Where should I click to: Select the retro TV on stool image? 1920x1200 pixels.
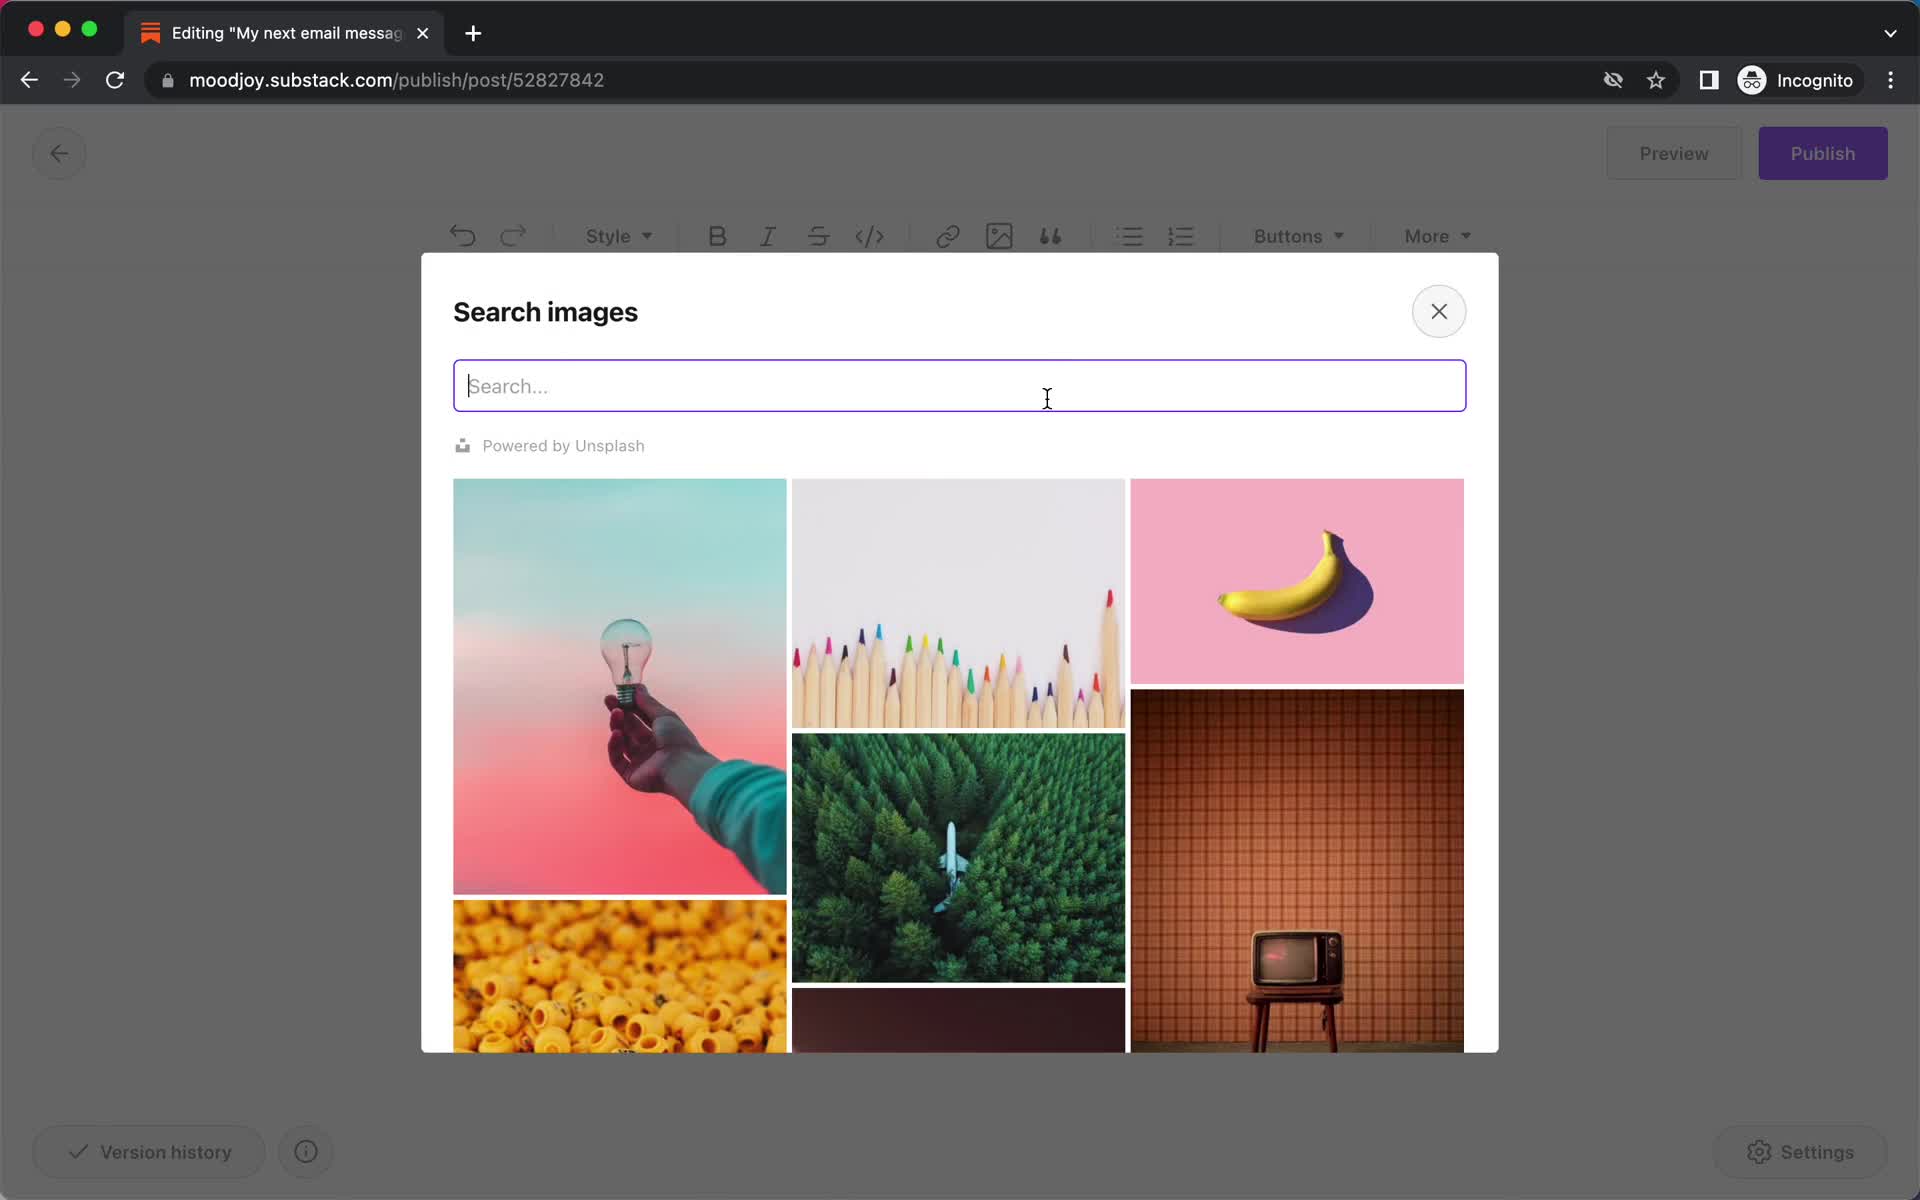1296,870
